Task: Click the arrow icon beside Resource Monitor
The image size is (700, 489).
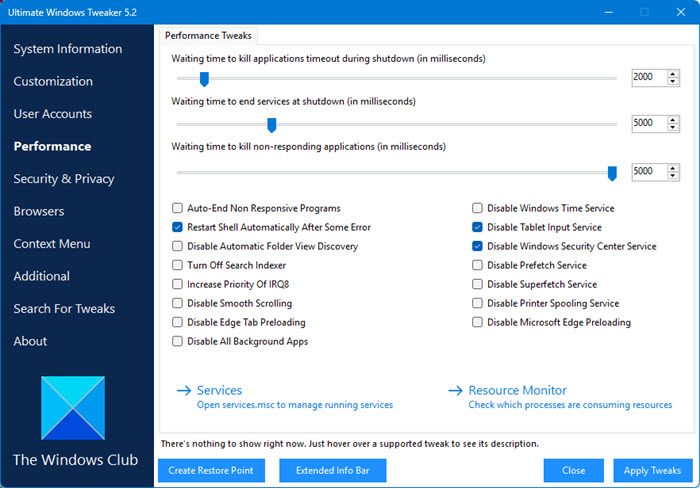Action: [x=455, y=391]
